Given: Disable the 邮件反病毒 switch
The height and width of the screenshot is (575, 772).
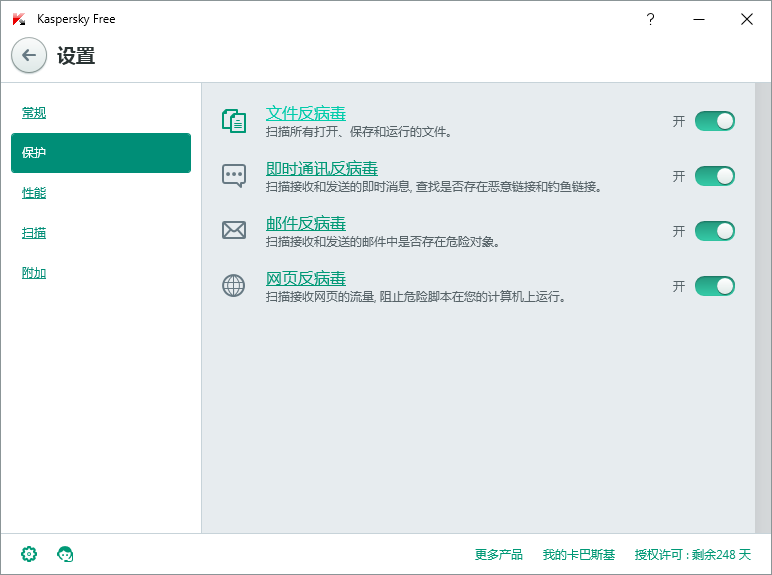Looking at the screenshot, I should coord(714,231).
